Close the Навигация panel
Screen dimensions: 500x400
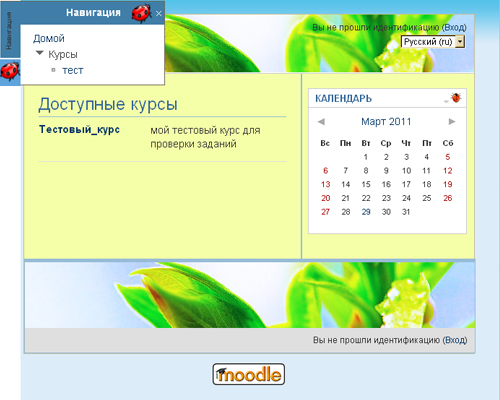[x=159, y=14]
